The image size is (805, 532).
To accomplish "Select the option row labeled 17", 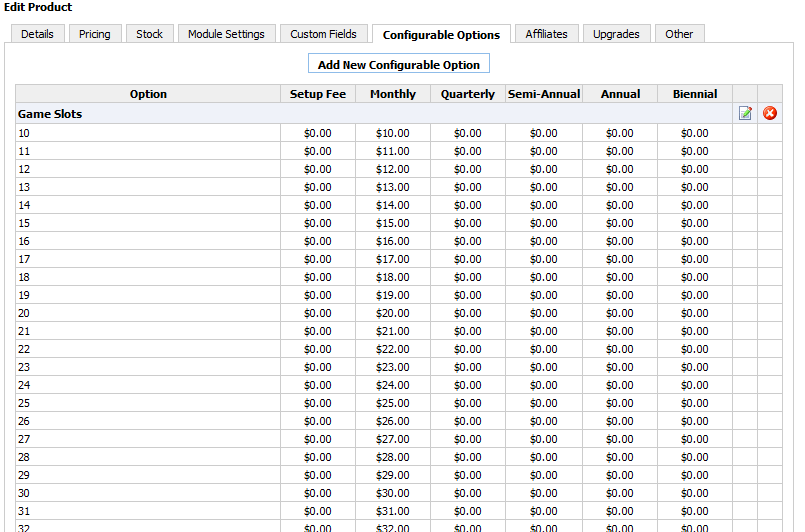I will tap(399, 259).
